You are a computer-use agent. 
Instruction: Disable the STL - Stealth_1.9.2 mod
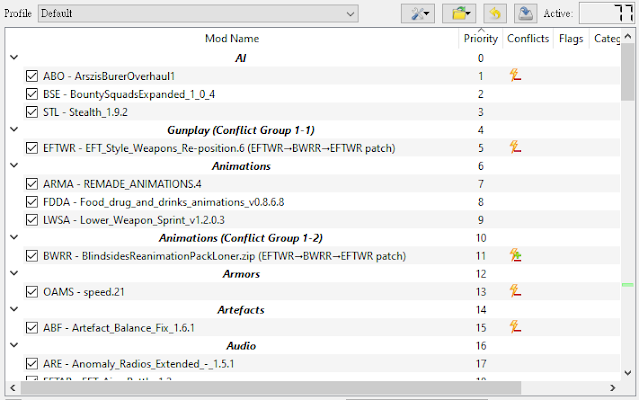click(32, 112)
